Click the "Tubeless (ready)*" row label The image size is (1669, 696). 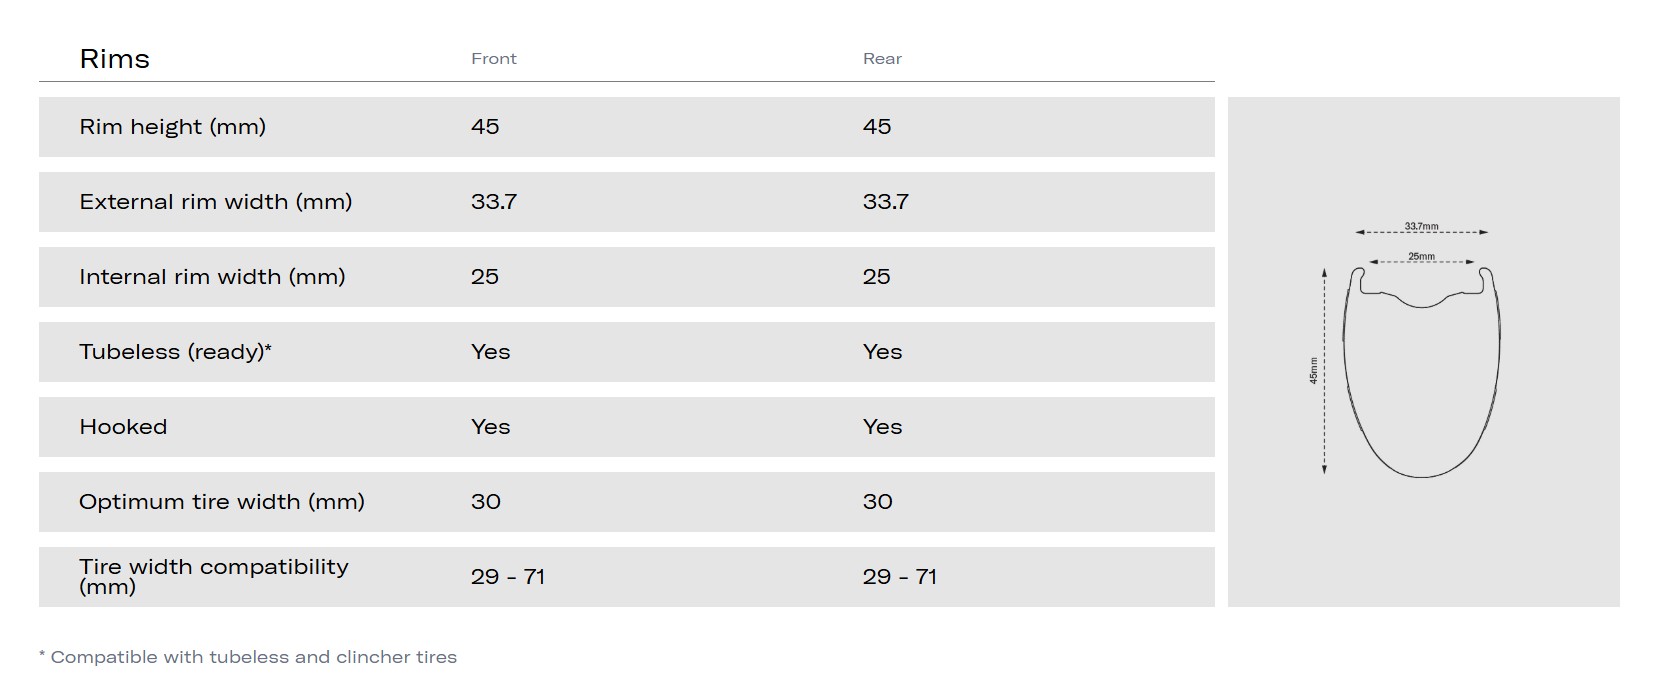point(175,352)
